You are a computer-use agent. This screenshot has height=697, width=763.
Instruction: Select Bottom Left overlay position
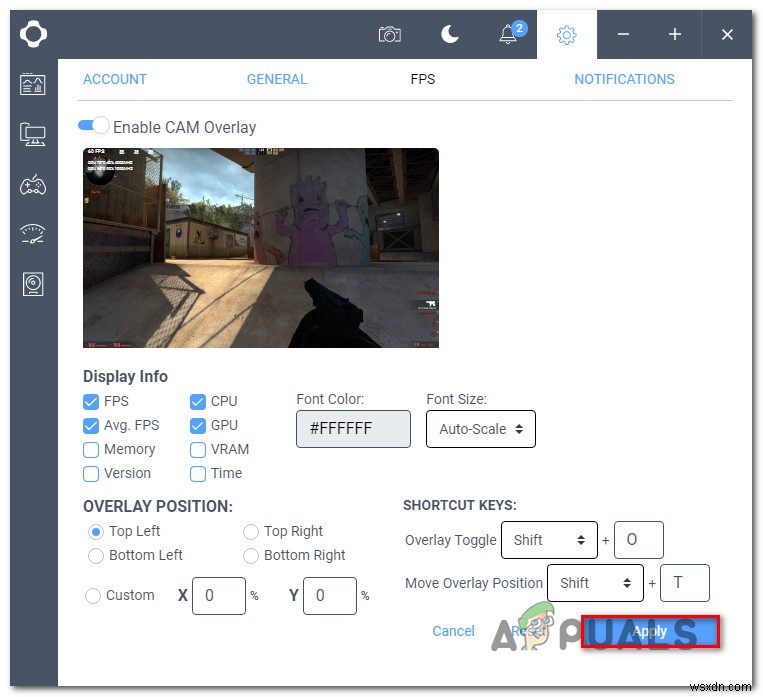[x=96, y=555]
